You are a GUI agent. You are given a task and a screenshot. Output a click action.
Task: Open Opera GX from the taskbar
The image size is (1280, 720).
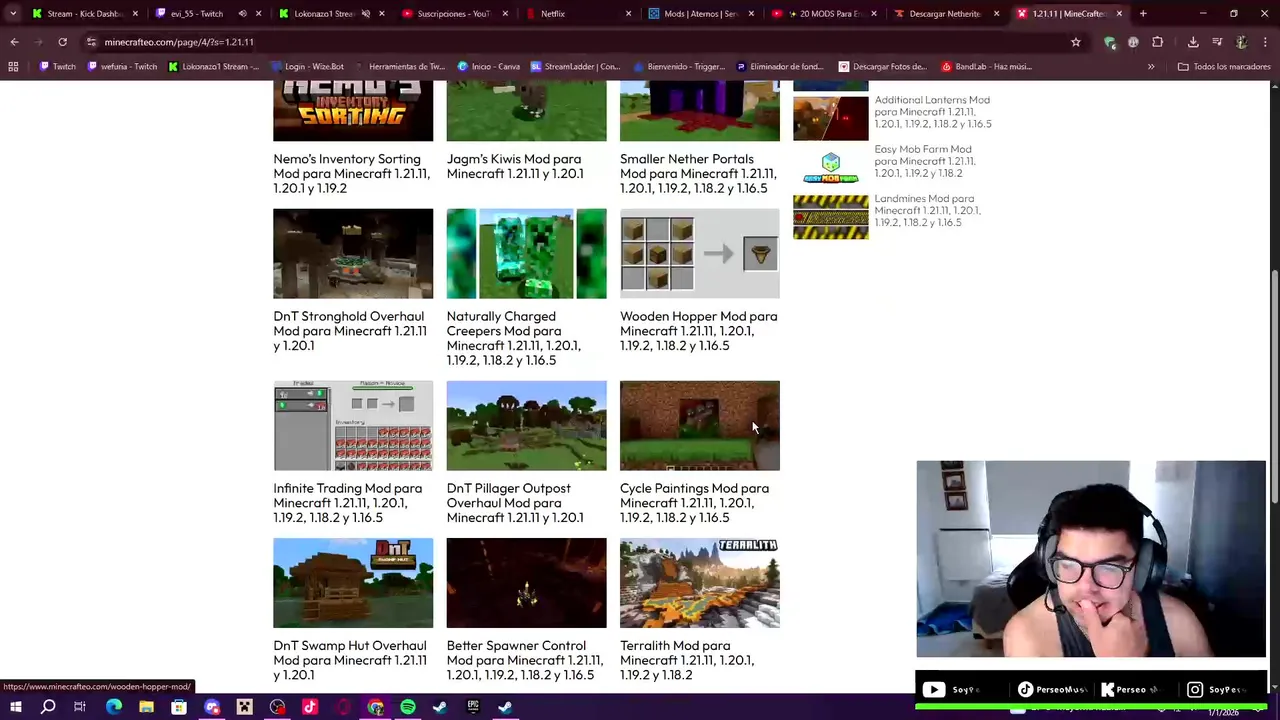click(x=342, y=707)
